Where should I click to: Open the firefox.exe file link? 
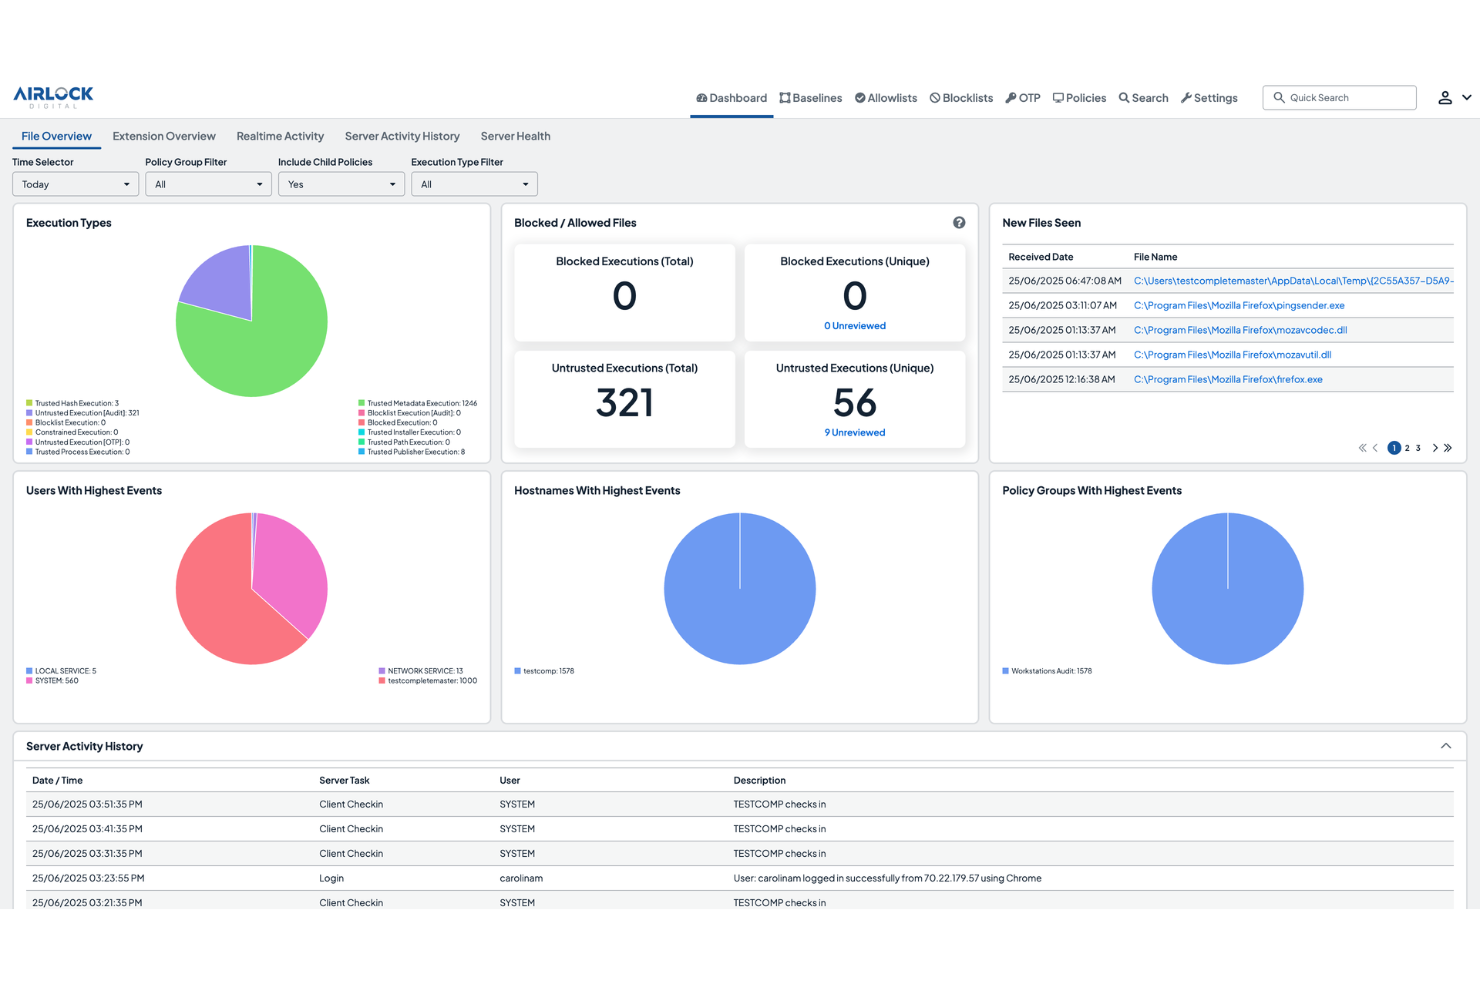[x=1228, y=379]
